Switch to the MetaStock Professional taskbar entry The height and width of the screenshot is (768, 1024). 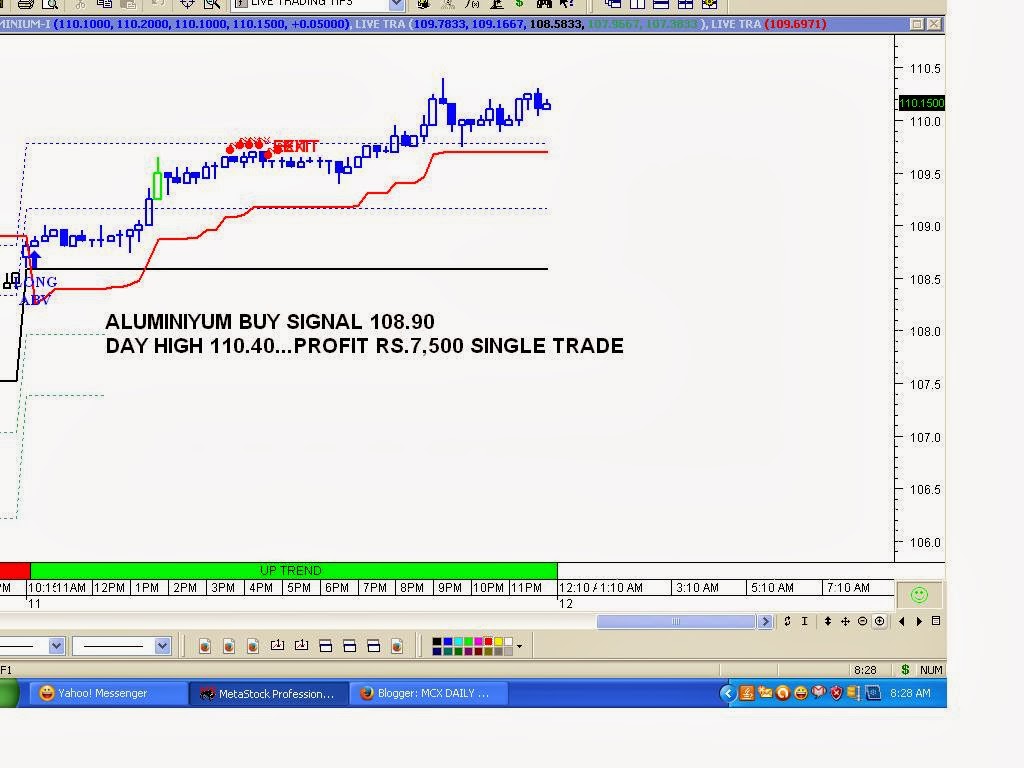(x=268, y=693)
